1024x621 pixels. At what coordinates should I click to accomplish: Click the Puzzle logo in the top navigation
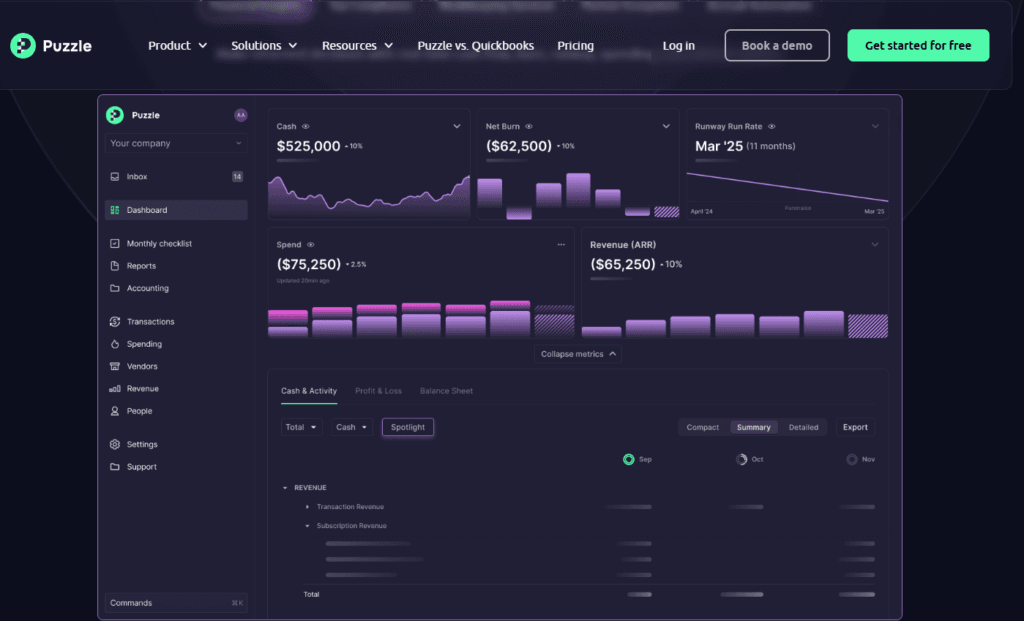pos(51,46)
